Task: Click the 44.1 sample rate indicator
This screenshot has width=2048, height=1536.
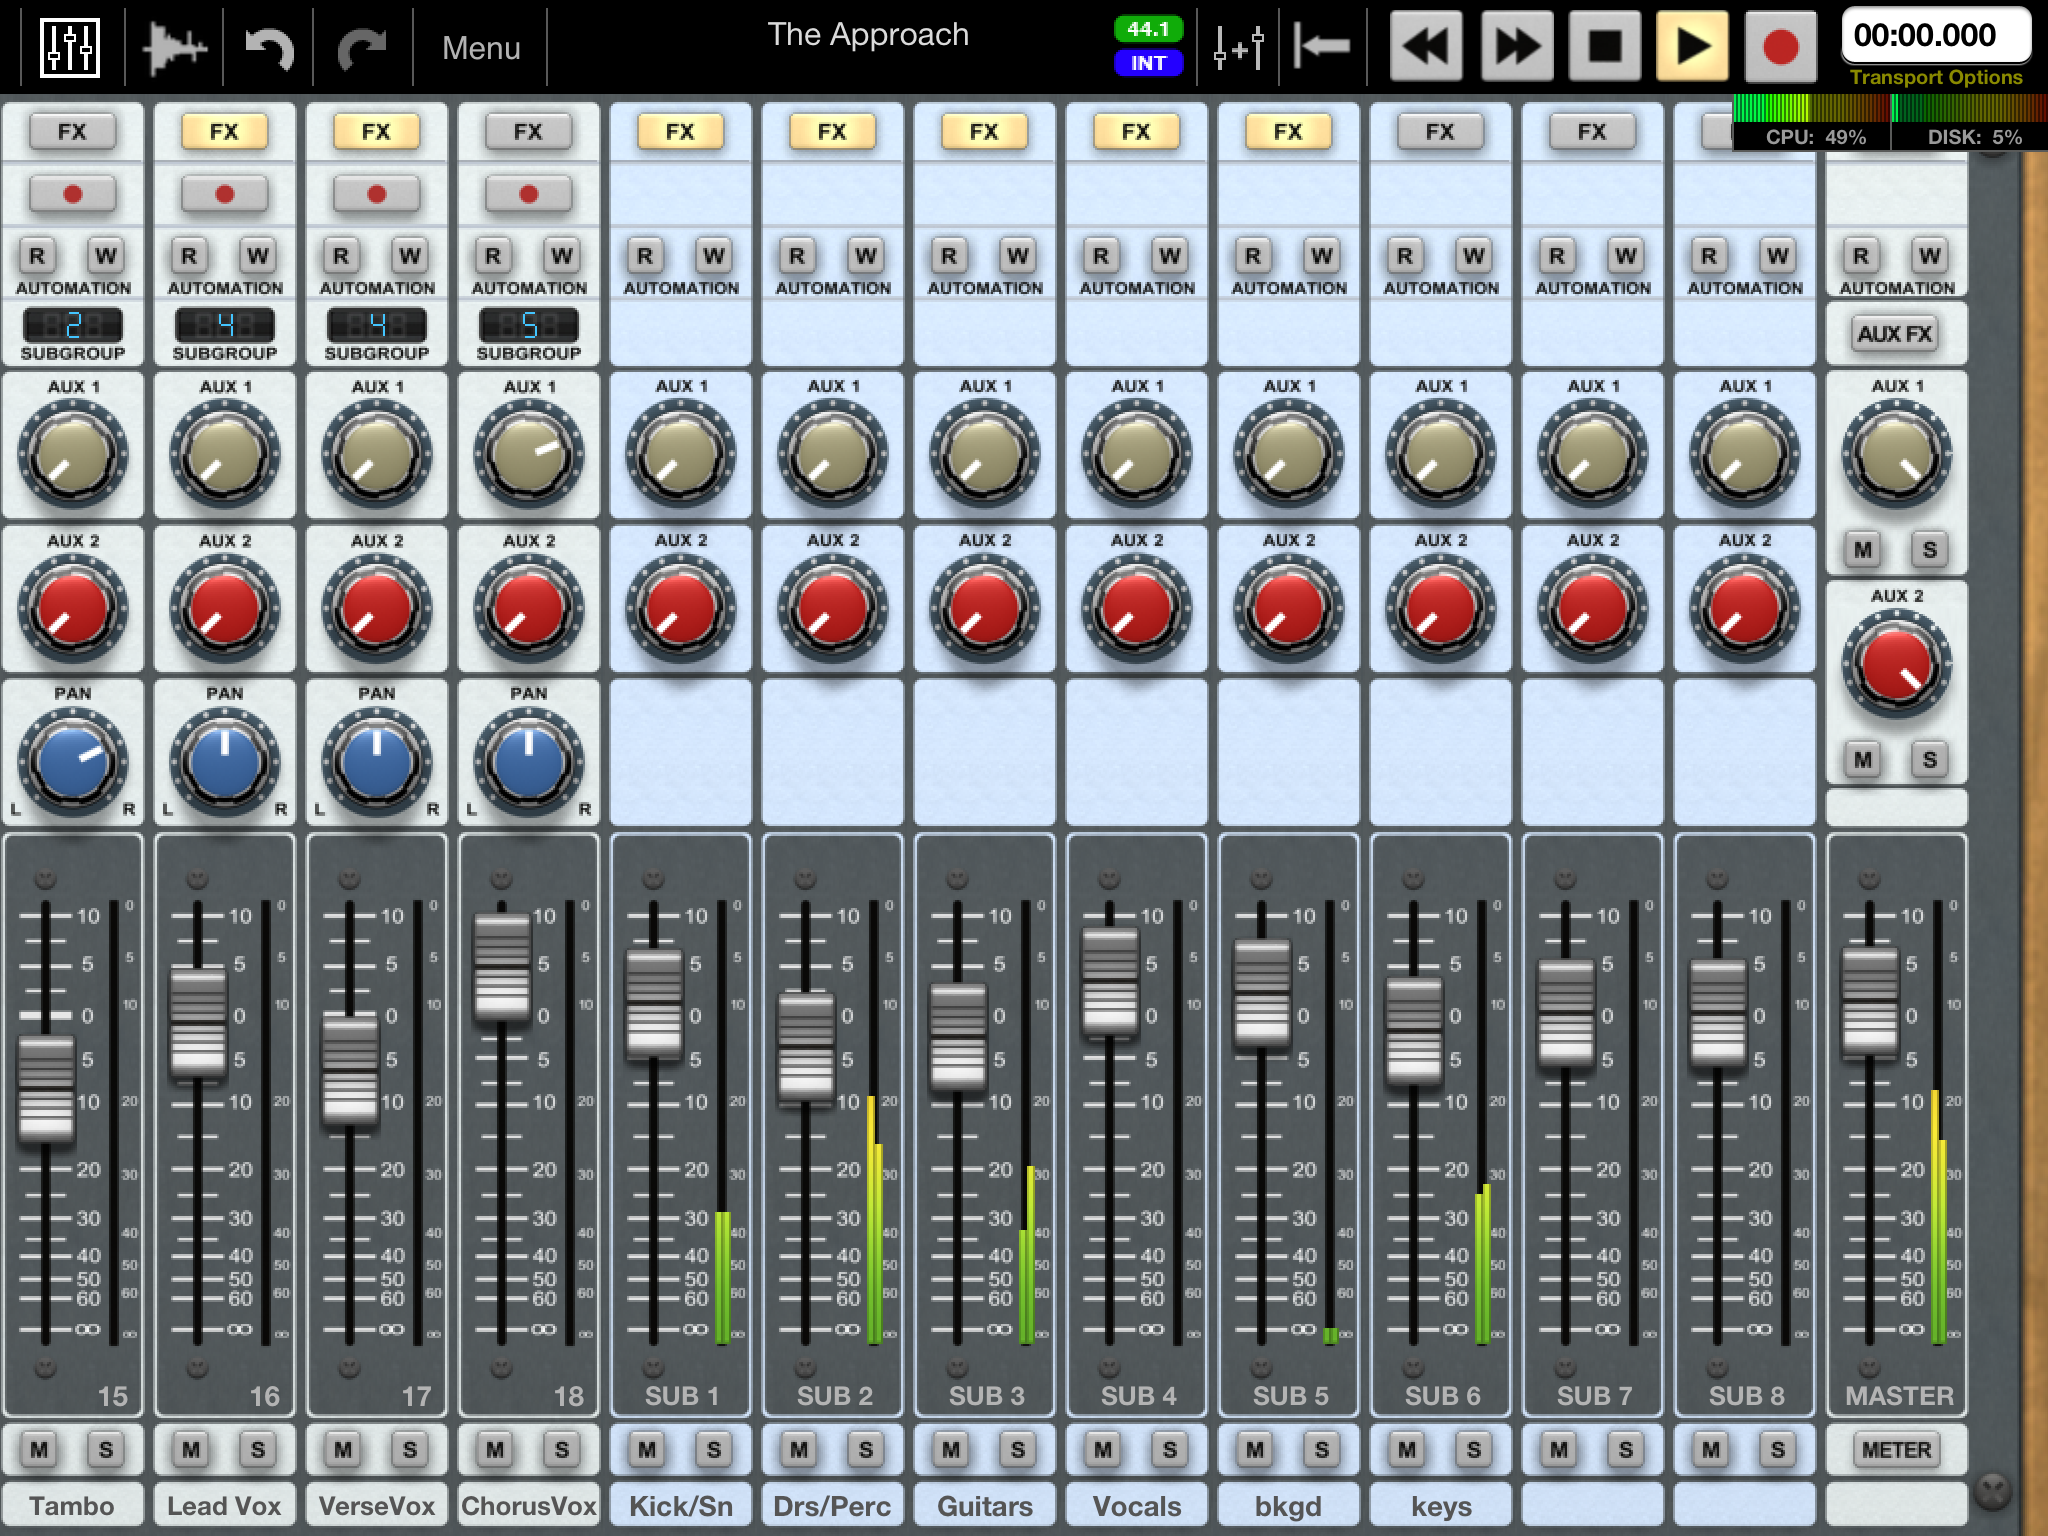Action: click(x=1148, y=30)
